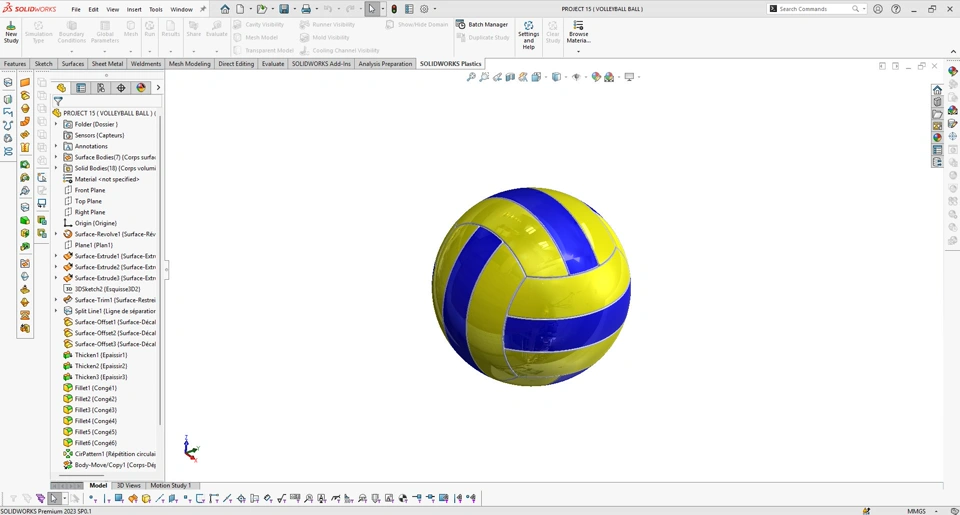Select Material <not specified> item
The height and width of the screenshot is (515, 960).
coord(107,179)
